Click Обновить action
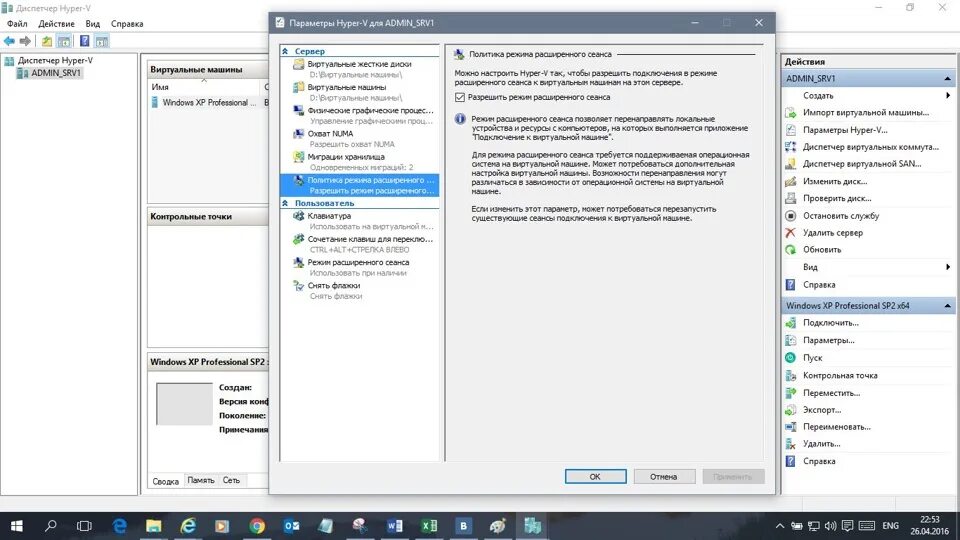Image resolution: width=960 pixels, height=540 pixels. coord(822,250)
